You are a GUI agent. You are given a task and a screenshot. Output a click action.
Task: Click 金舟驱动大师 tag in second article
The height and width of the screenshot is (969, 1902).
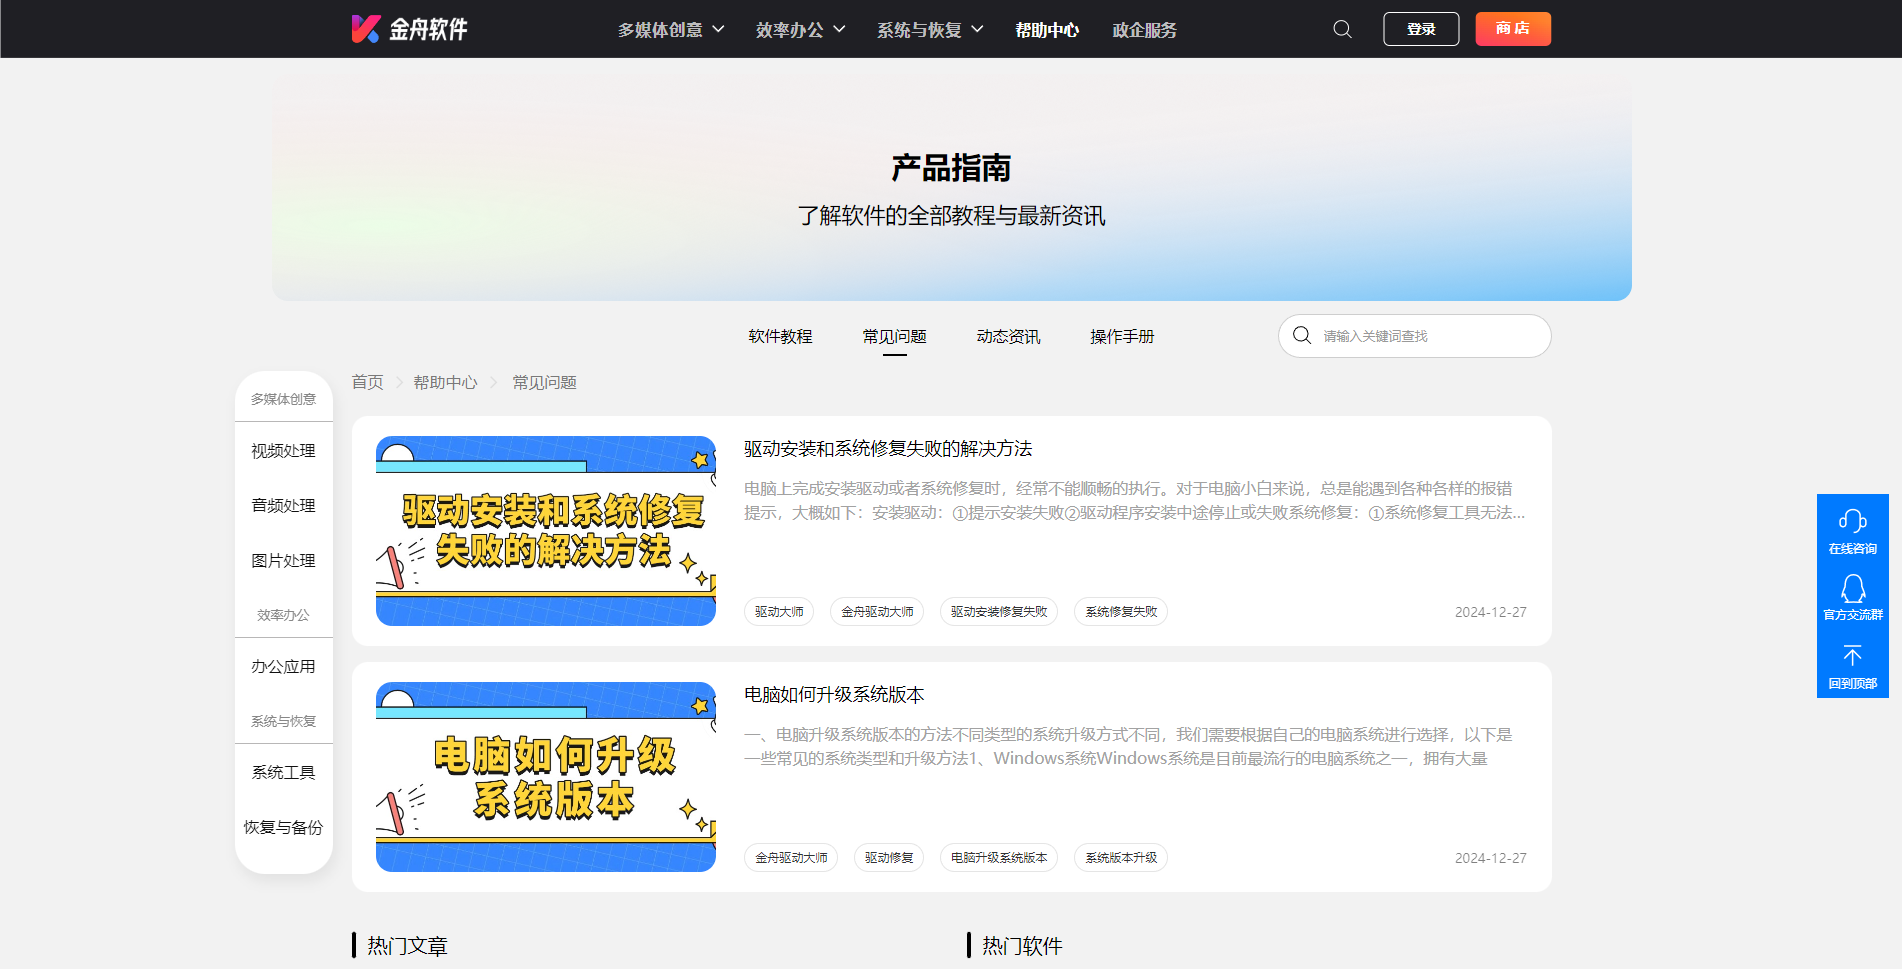point(791,858)
